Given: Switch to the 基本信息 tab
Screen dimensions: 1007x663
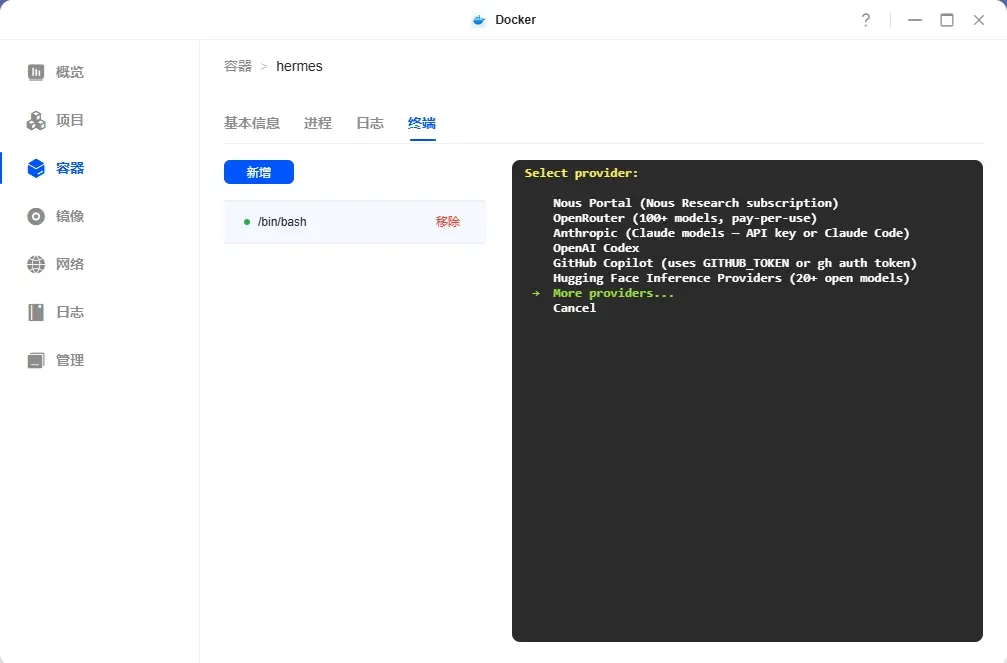Looking at the screenshot, I should (x=251, y=123).
